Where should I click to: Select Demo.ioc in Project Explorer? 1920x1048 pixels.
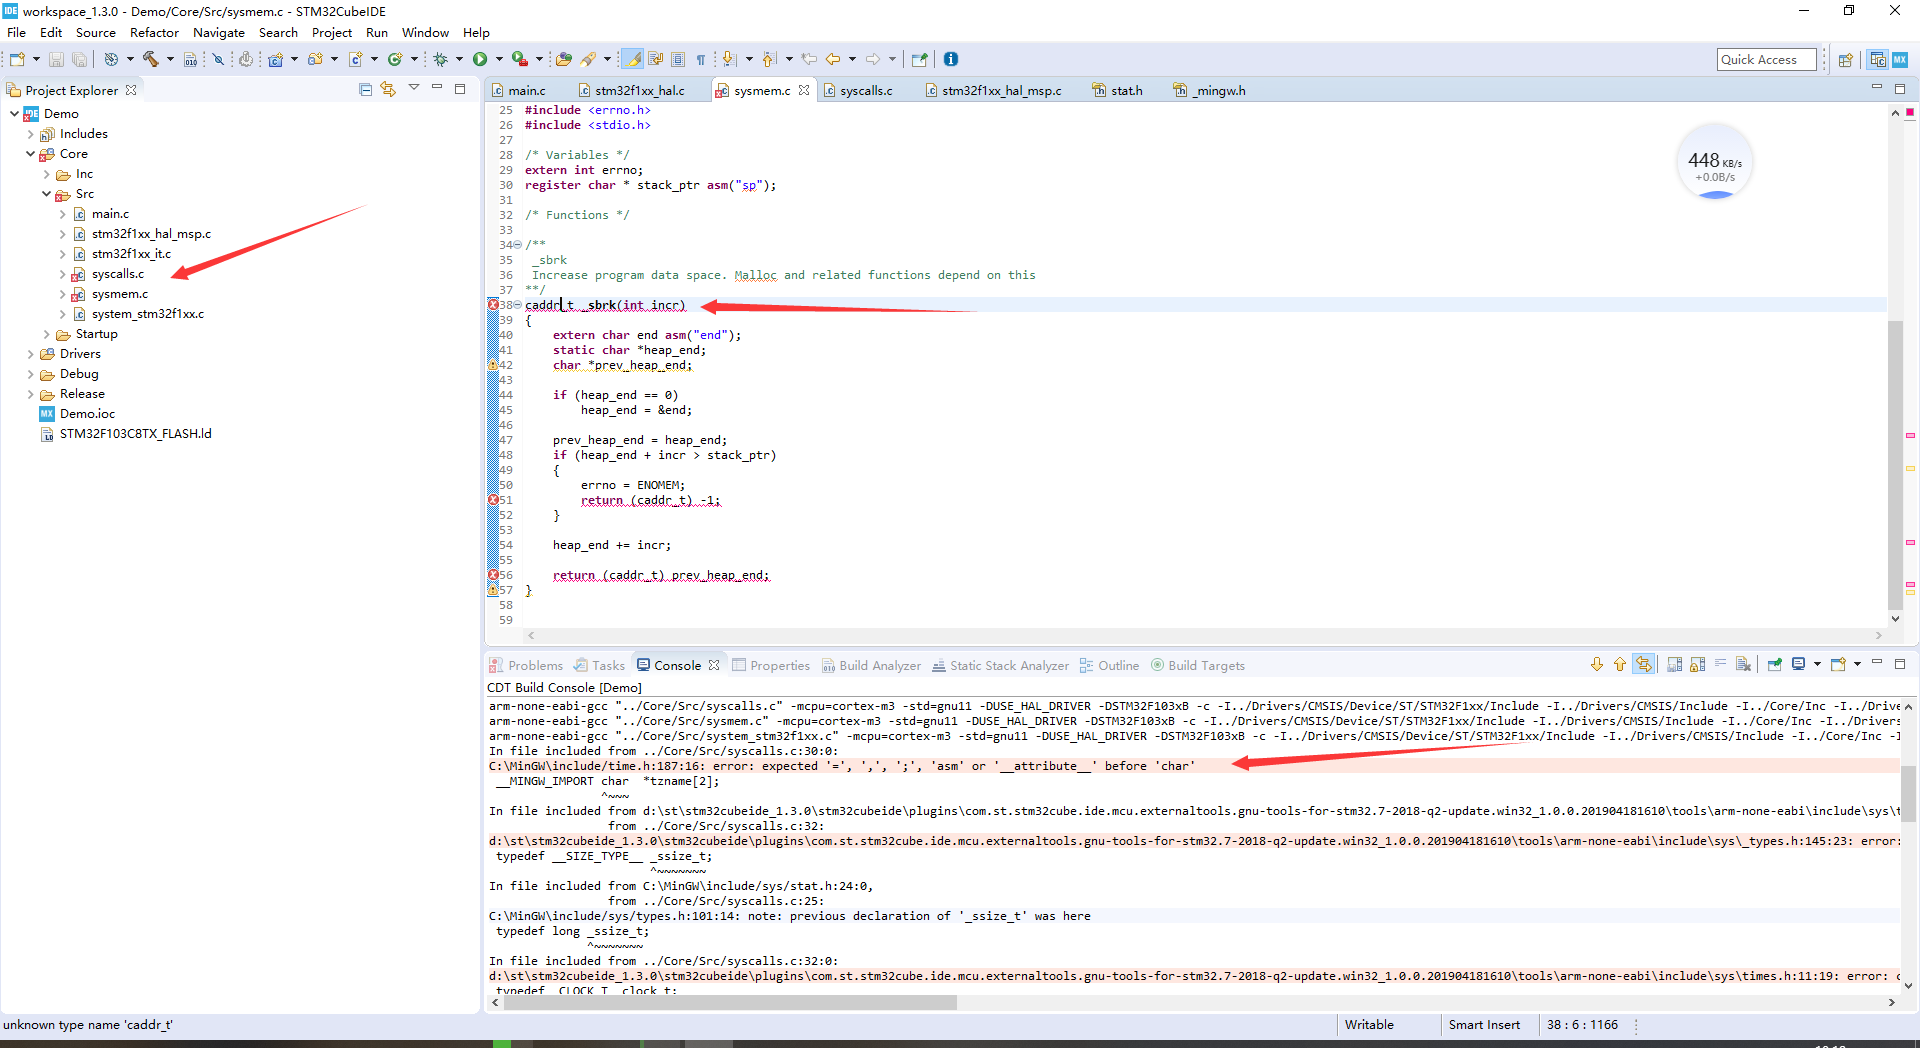coord(87,413)
